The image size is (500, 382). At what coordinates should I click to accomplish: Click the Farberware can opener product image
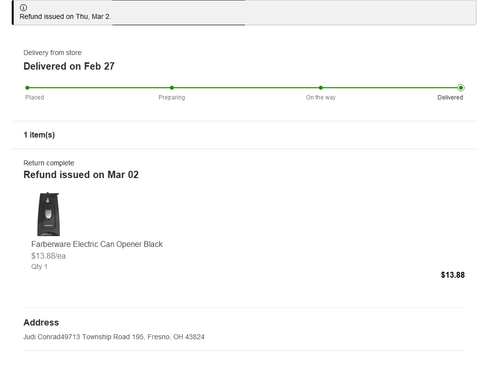[48, 214]
